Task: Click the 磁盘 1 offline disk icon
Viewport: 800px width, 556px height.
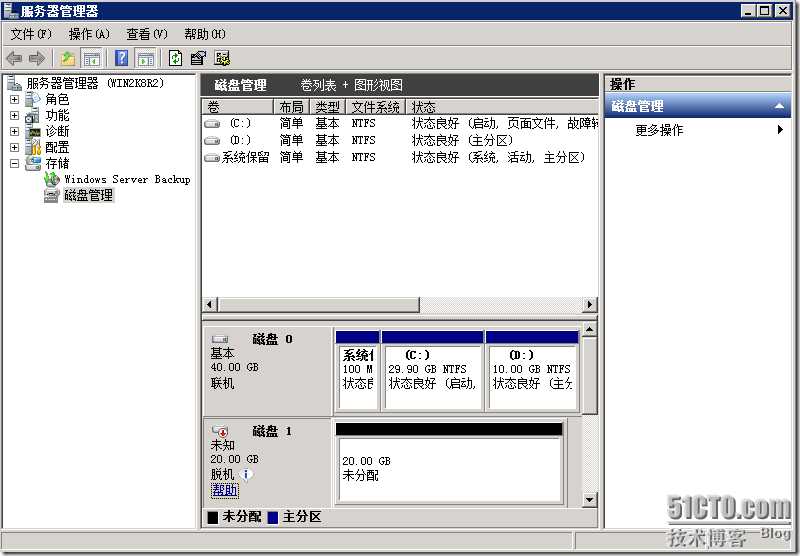Action: point(220,431)
